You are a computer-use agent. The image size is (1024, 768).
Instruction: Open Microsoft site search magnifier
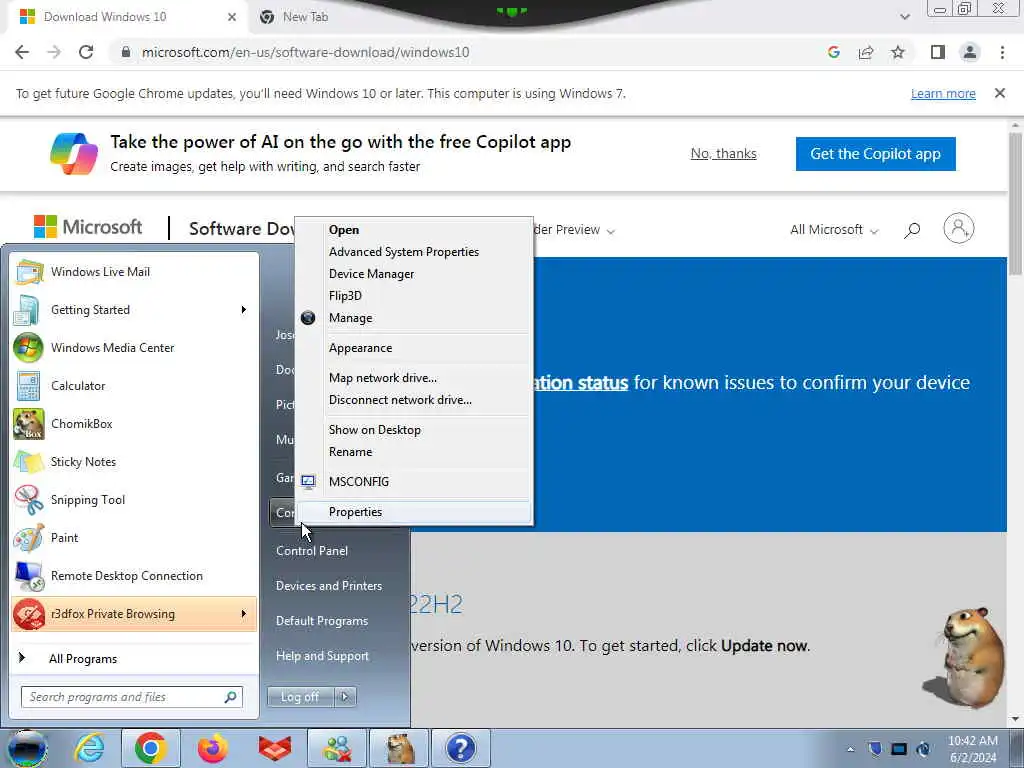[x=912, y=229]
